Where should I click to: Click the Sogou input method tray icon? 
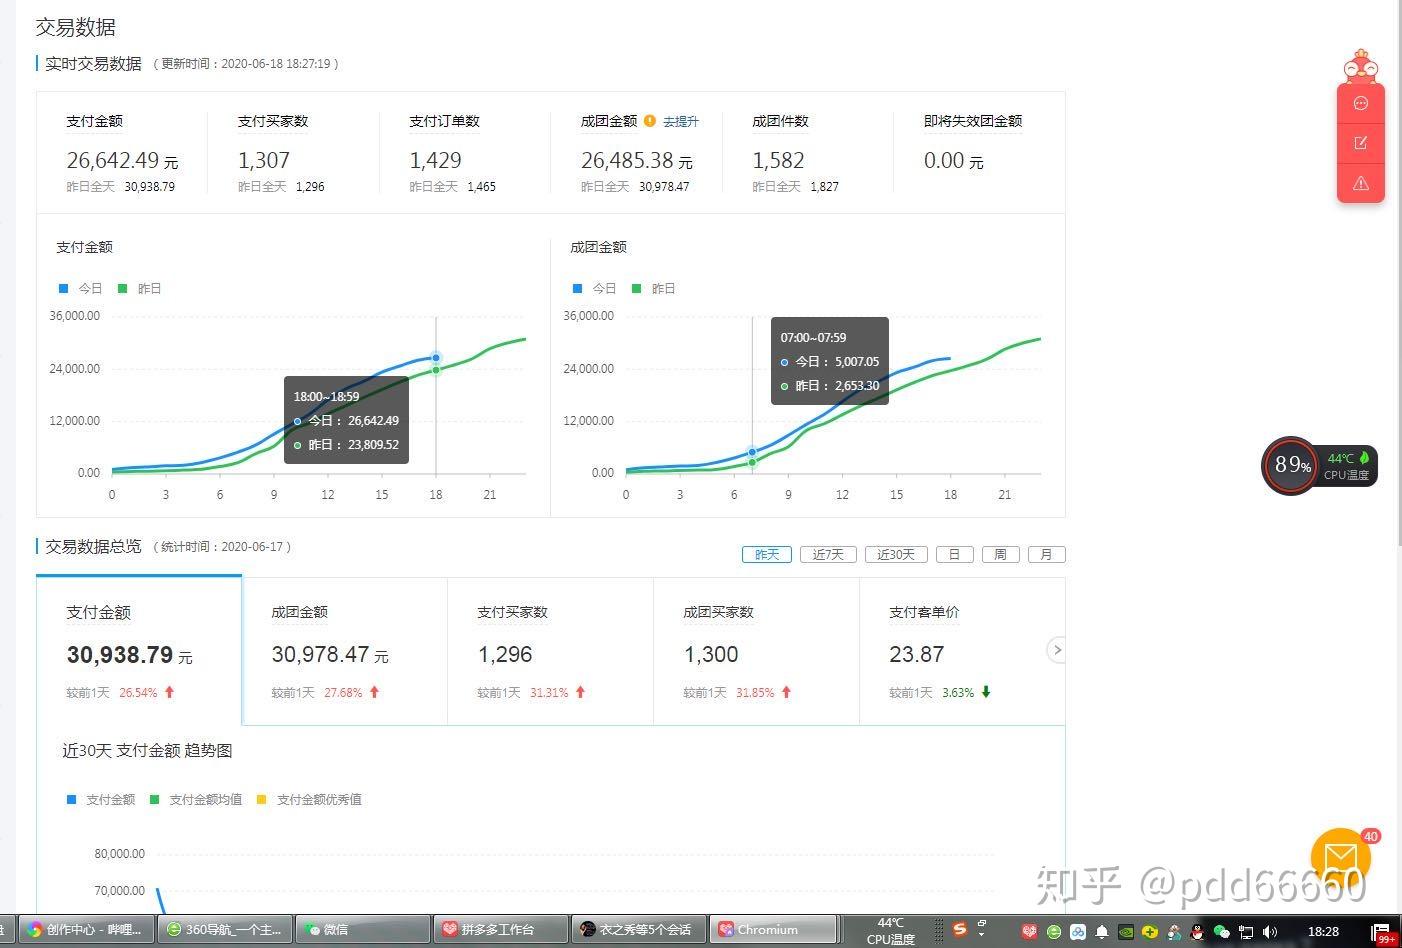pyautogui.click(x=959, y=930)
